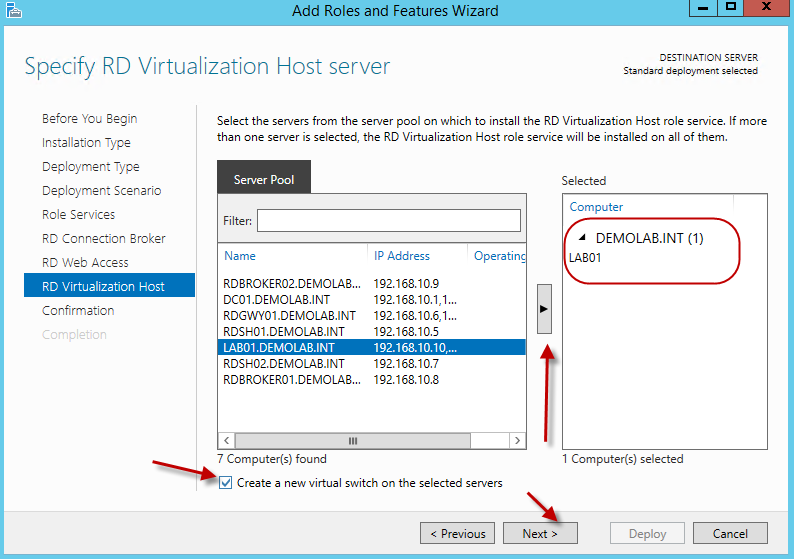
Task: Click the Server Pool tab
Action: (264, 180)
